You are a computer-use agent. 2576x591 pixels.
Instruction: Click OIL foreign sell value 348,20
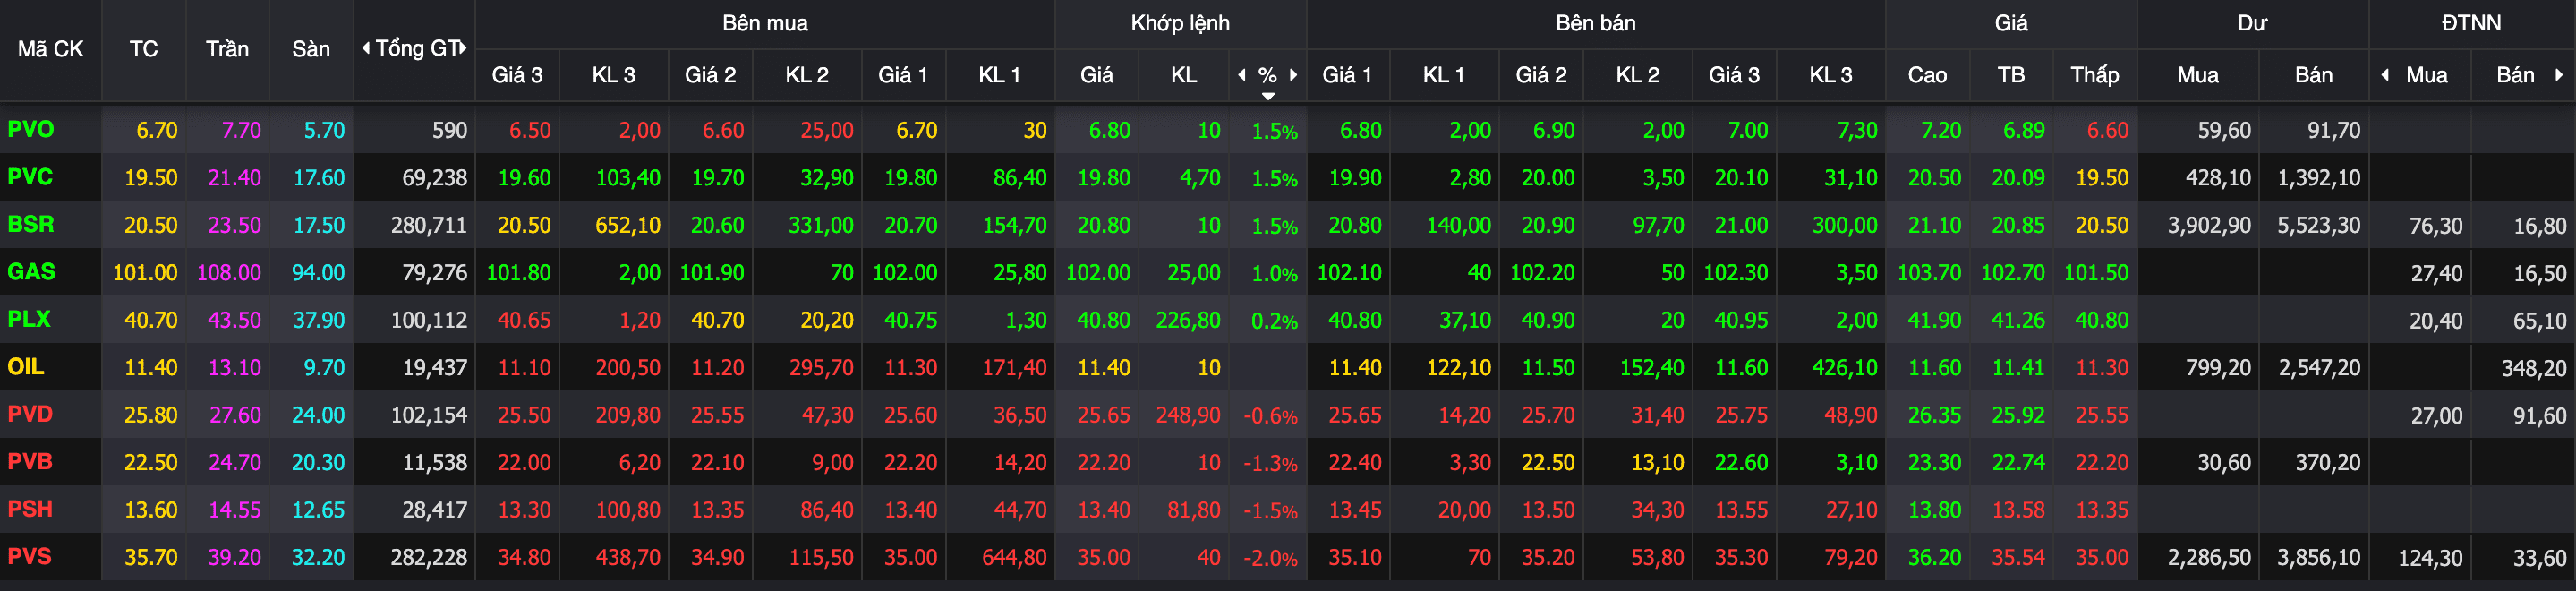coord(2534,369)
